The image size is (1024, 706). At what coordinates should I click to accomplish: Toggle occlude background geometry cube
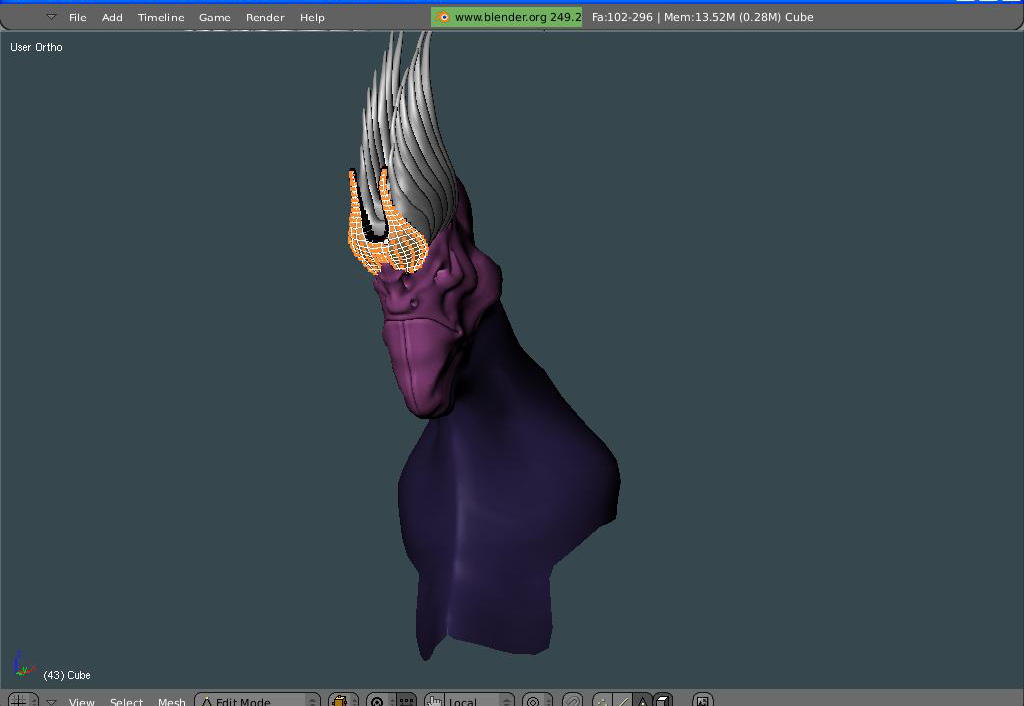[x=662, y=701]
